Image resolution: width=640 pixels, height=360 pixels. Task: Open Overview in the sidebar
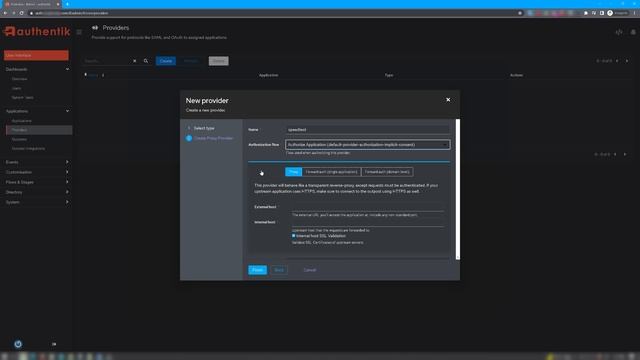coord(19,79)
